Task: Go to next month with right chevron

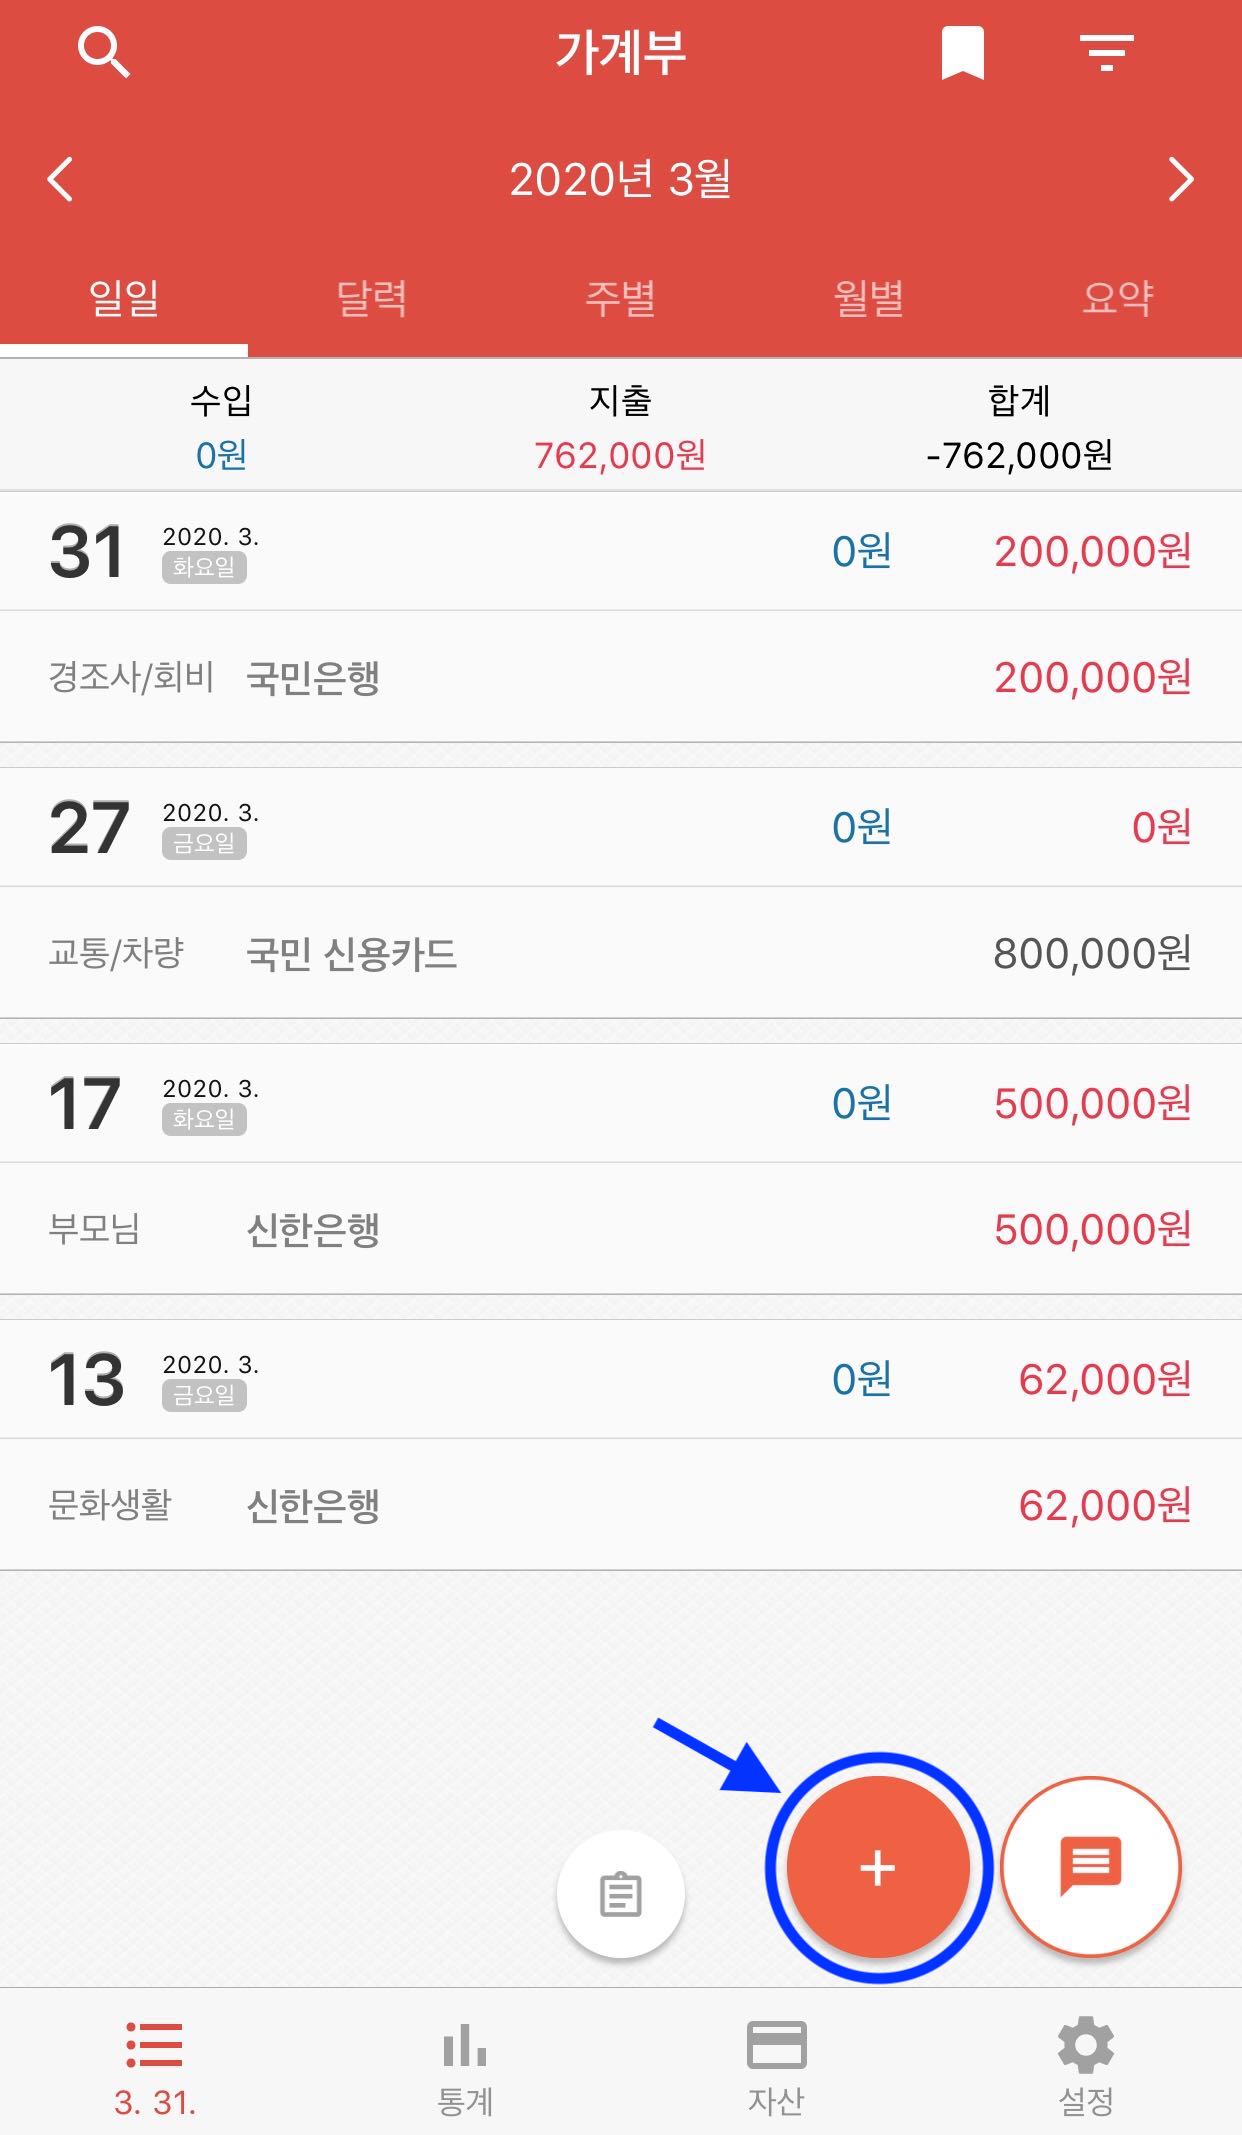Action: click(1181, 180)
